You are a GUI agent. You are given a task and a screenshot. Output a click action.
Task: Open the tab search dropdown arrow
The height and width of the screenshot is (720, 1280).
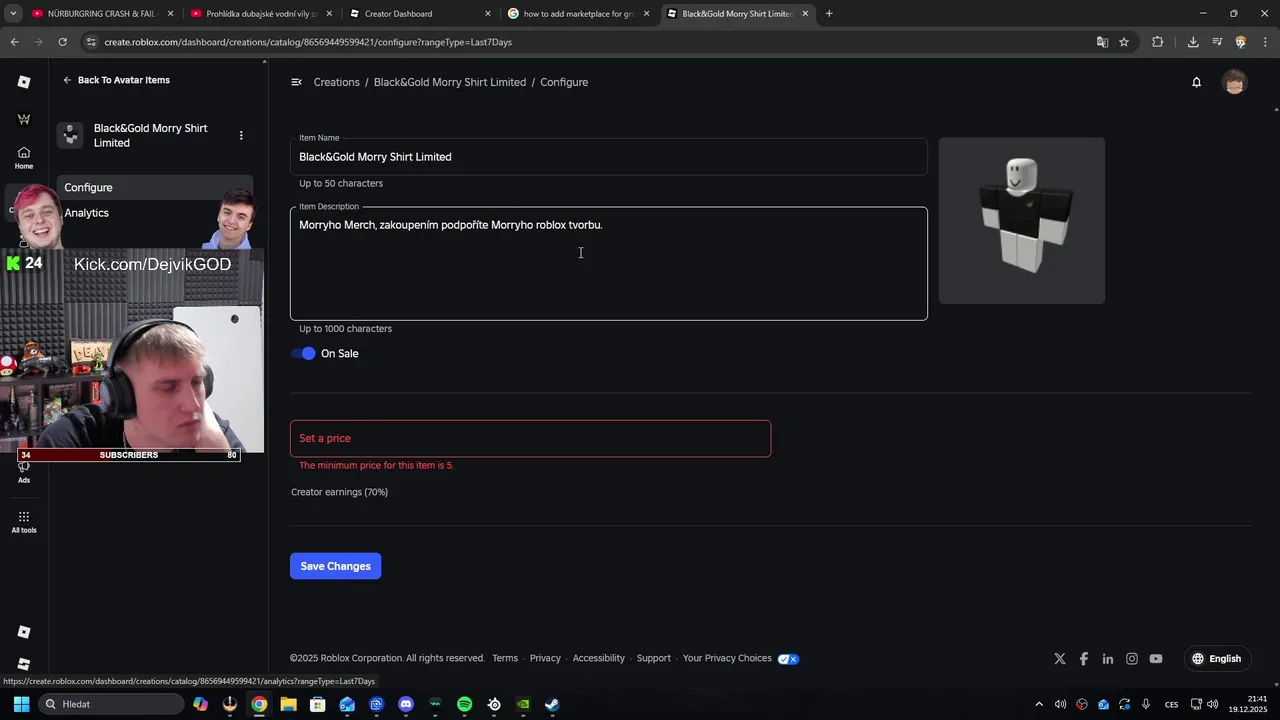tap(13, 14)
